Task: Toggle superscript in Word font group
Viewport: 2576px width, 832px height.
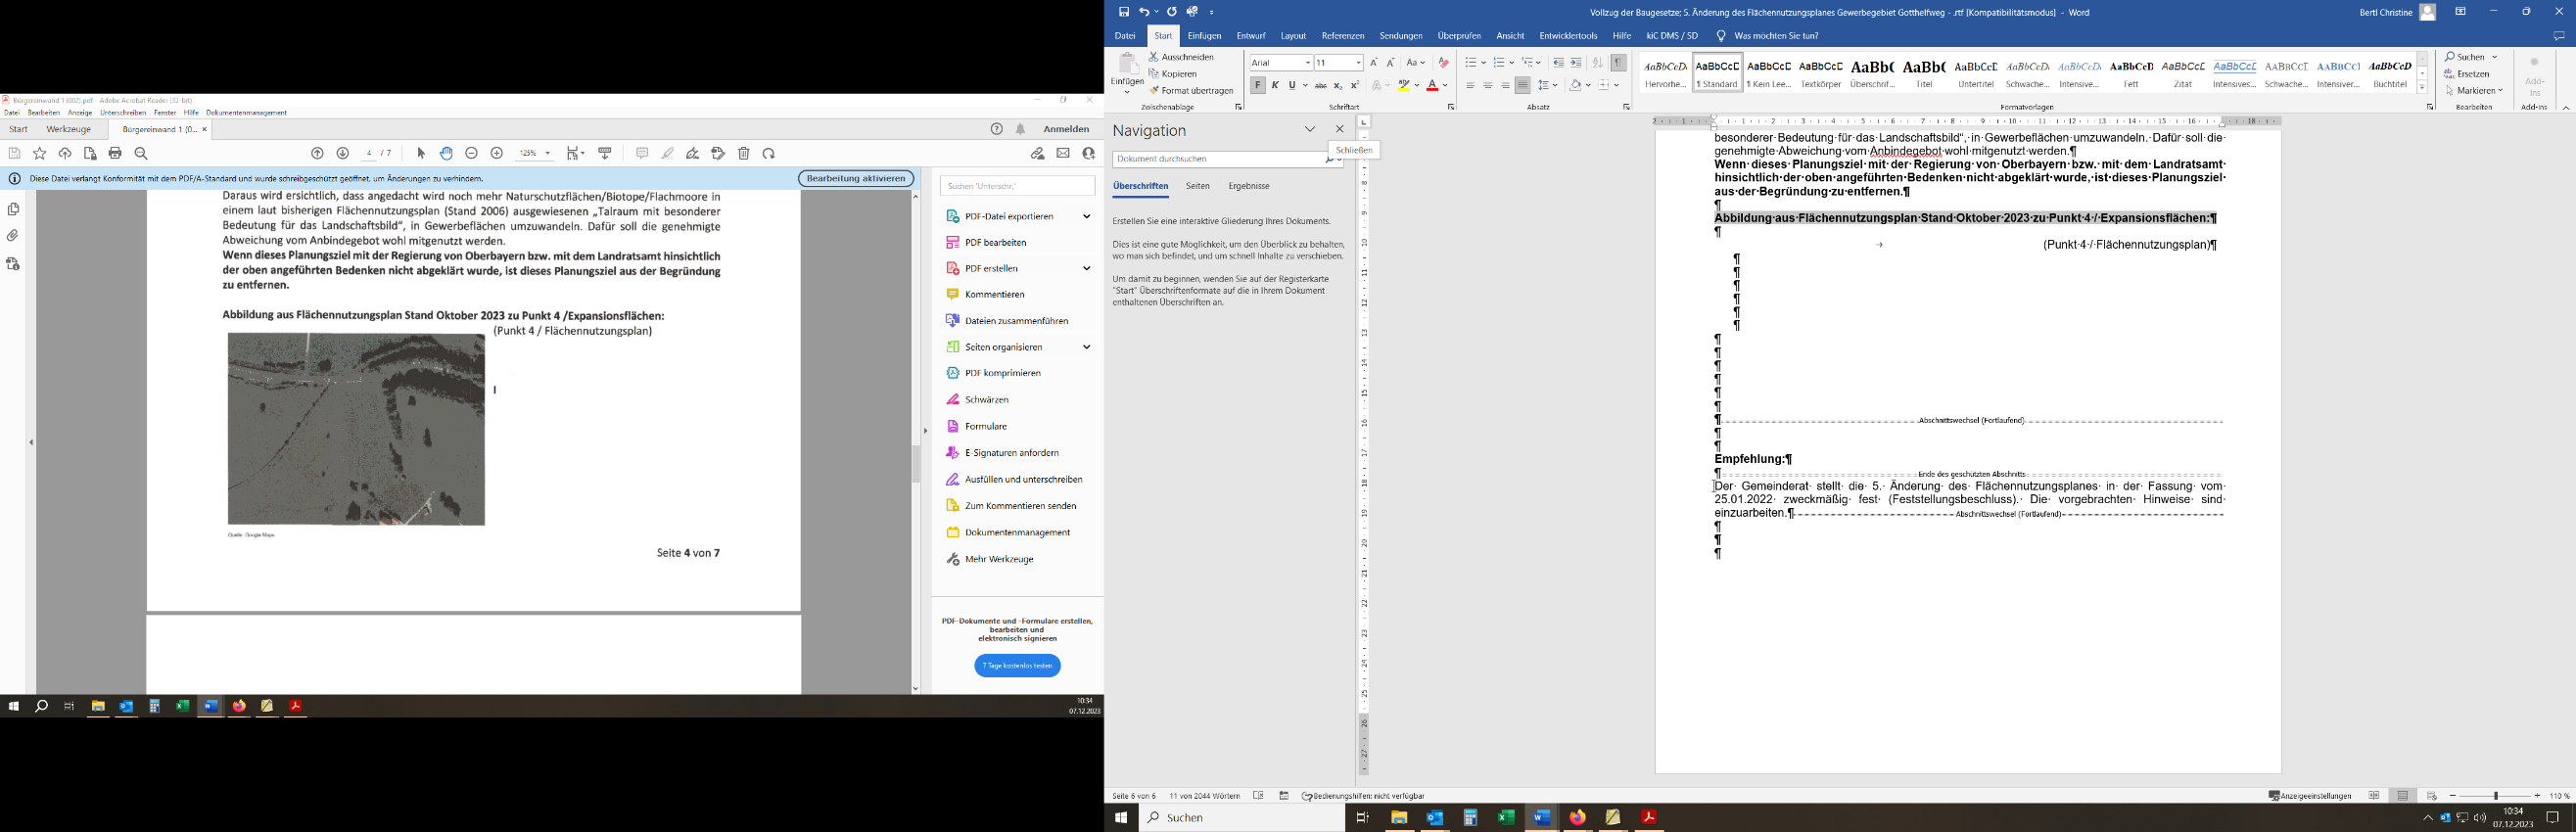Action: click(x=1355, y=86)
